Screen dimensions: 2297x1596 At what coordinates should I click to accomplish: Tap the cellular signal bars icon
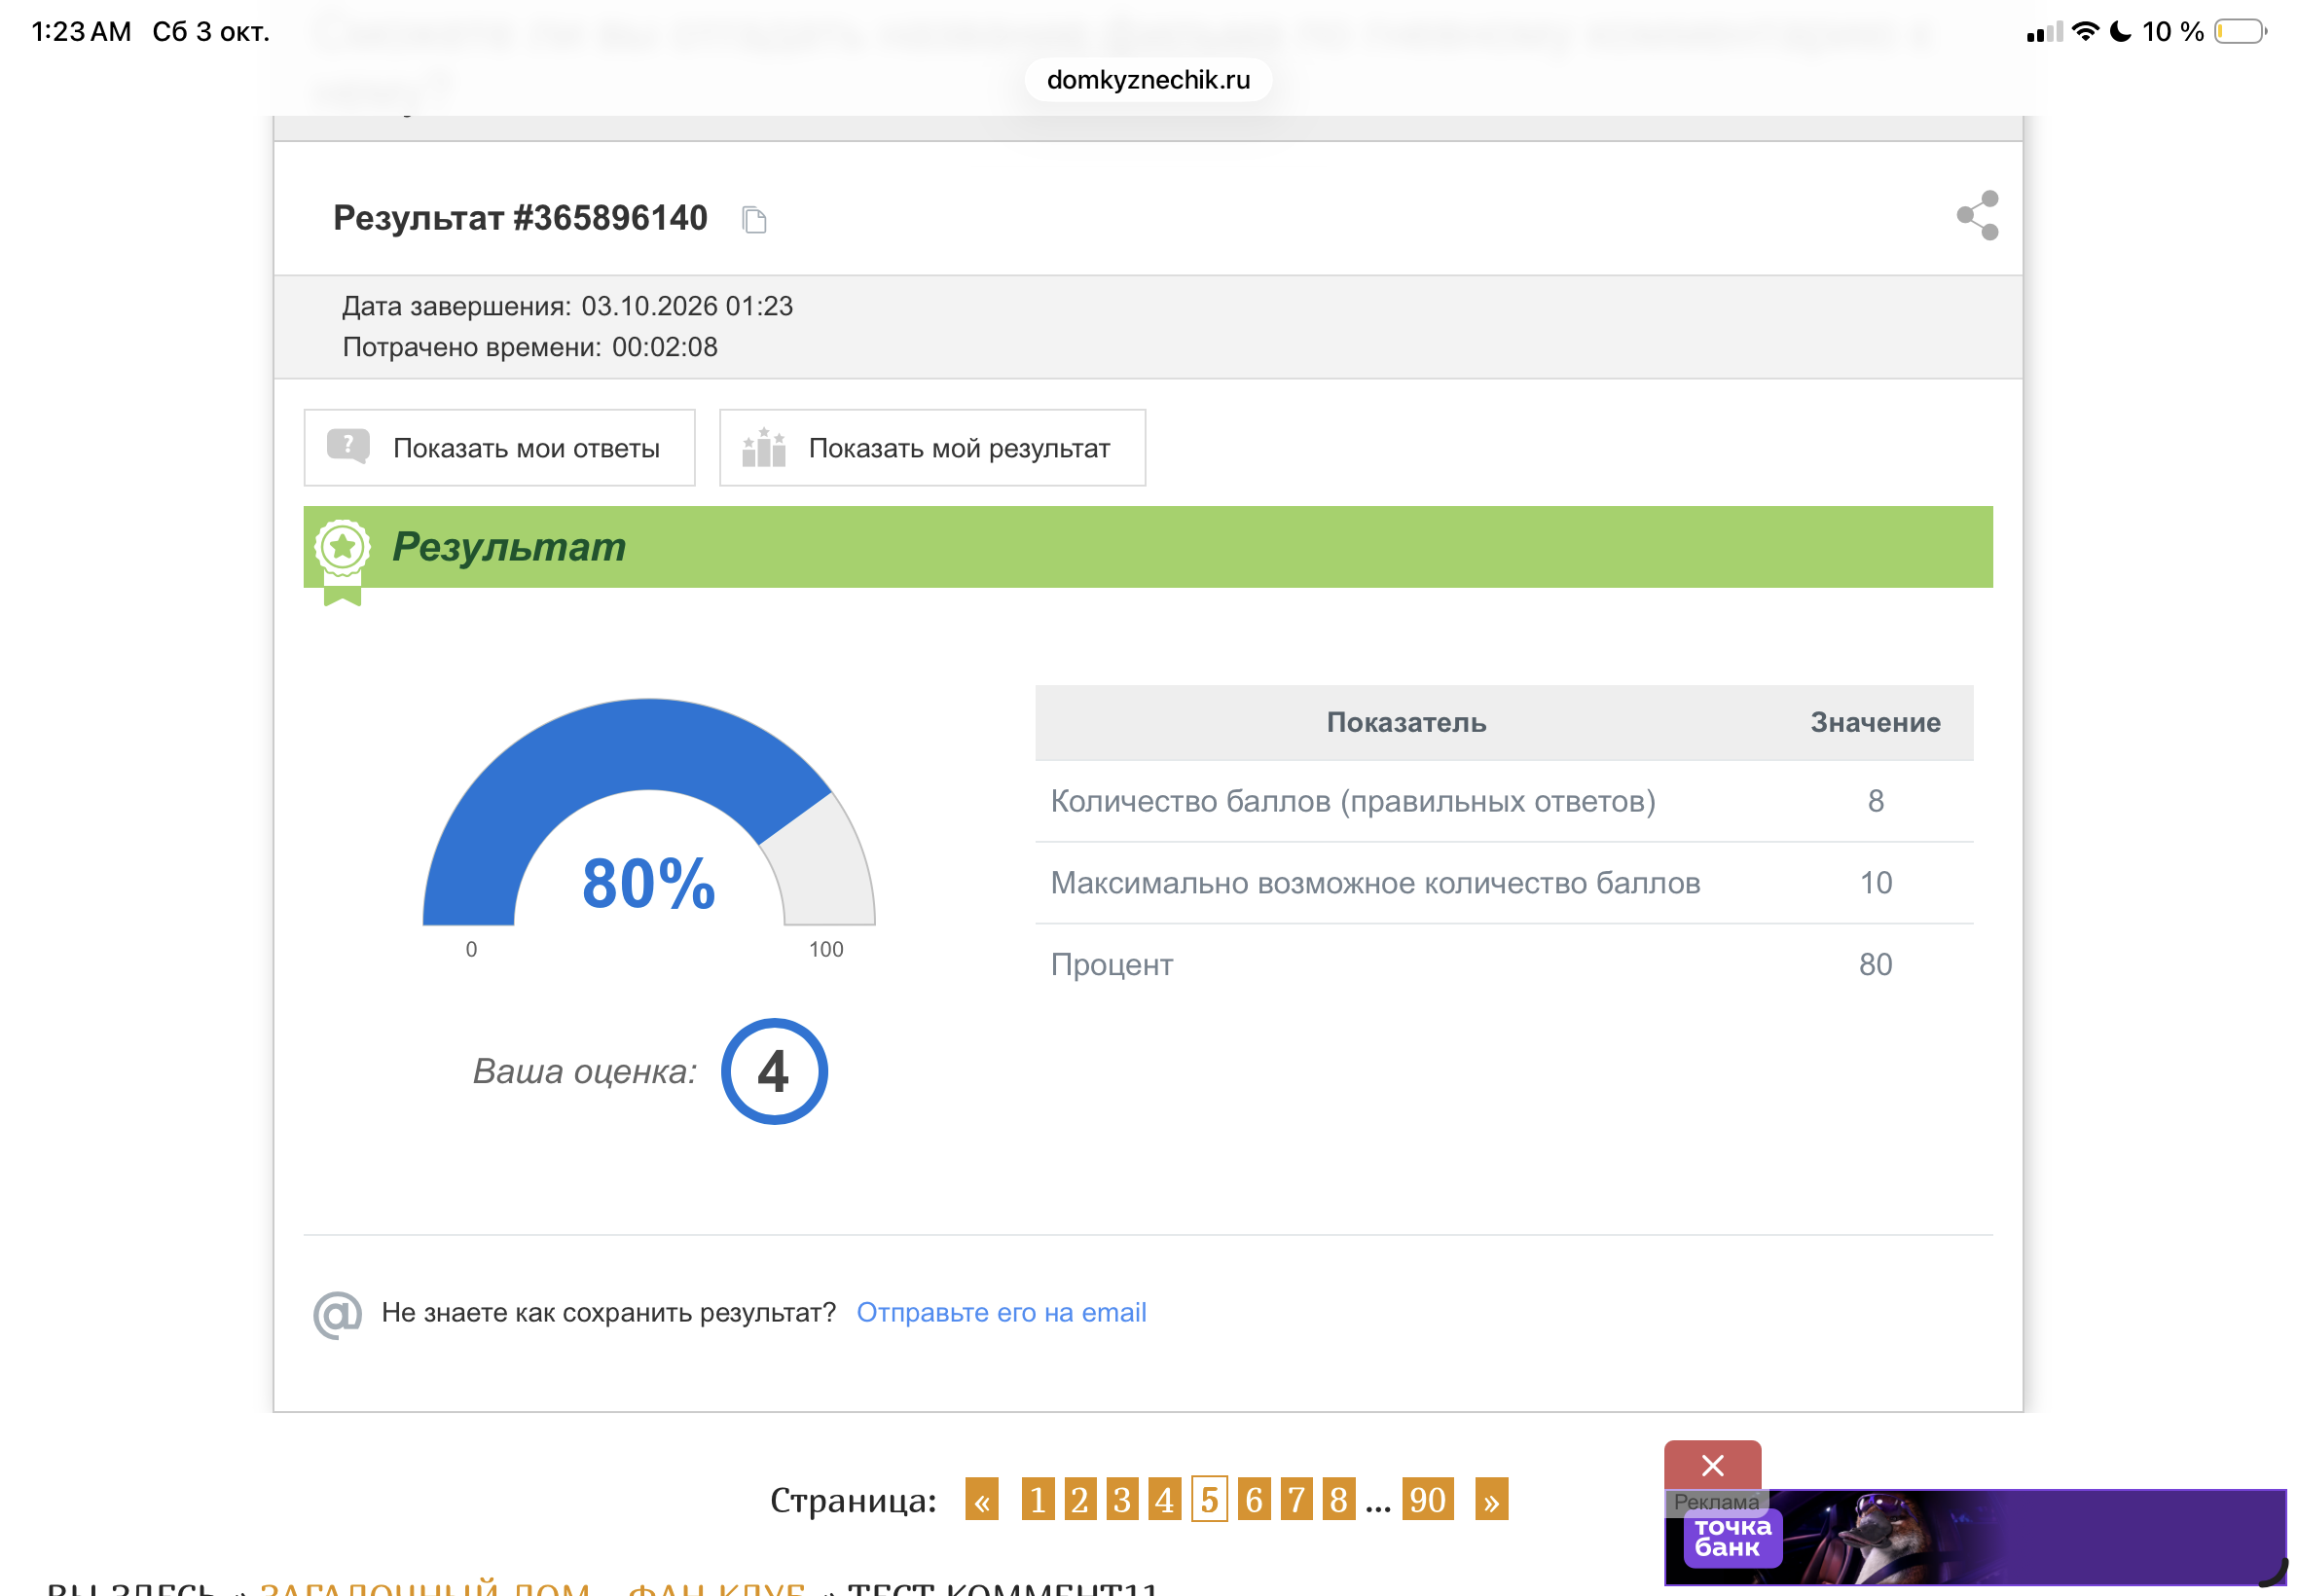point(2044,32)
